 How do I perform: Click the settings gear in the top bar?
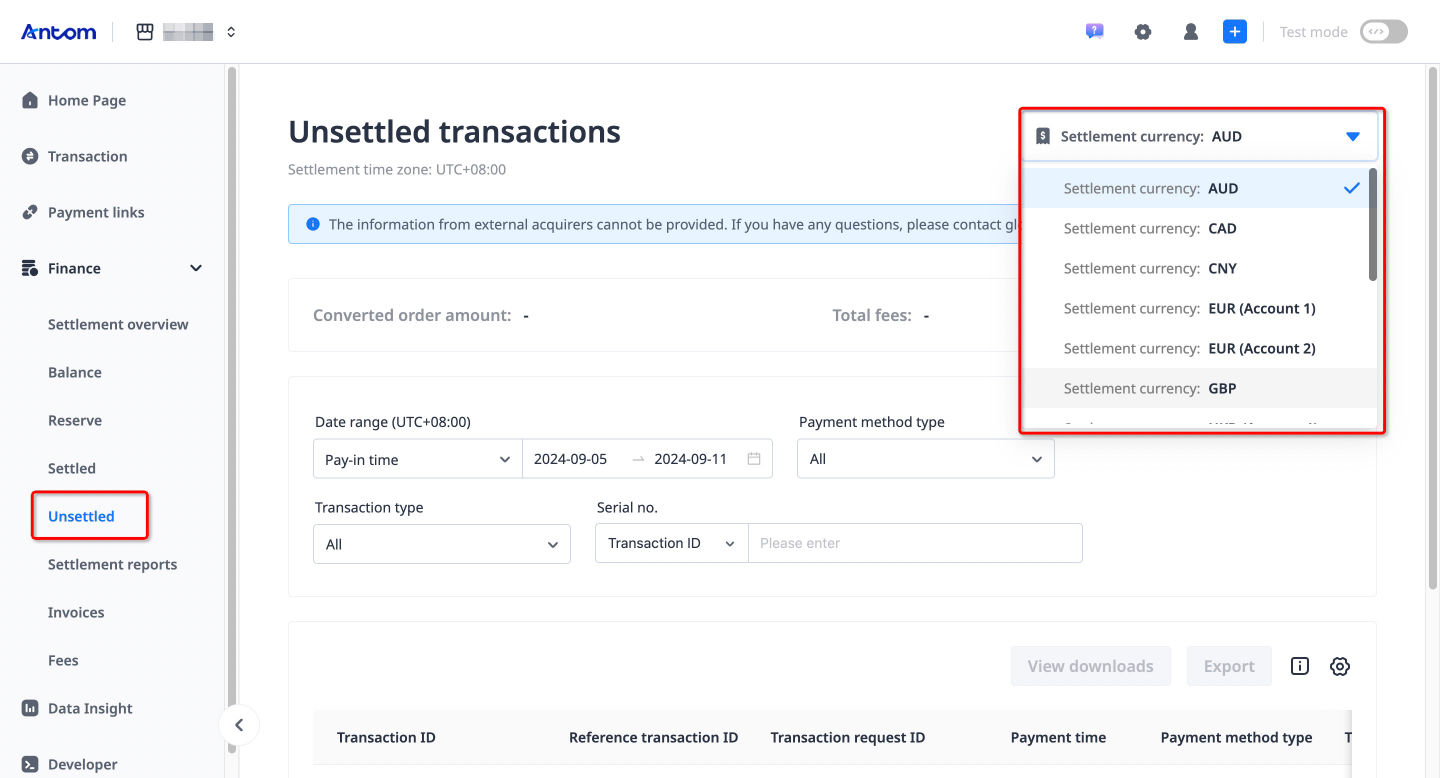[1143, 31]
